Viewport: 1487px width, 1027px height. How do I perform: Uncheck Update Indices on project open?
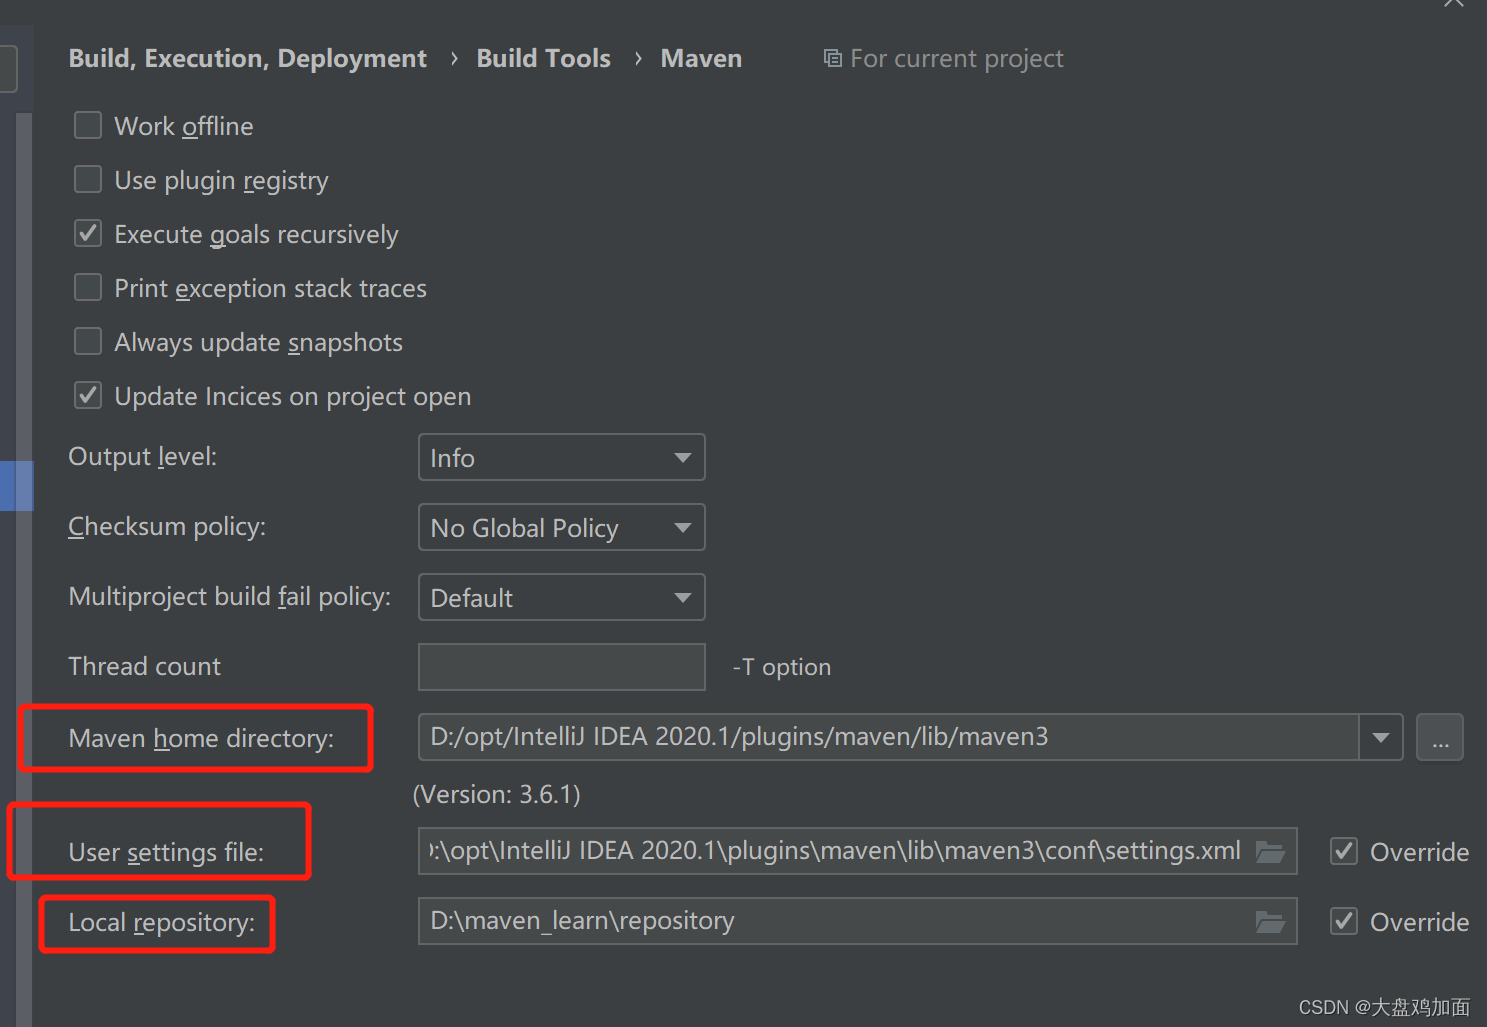click(88, 395)
